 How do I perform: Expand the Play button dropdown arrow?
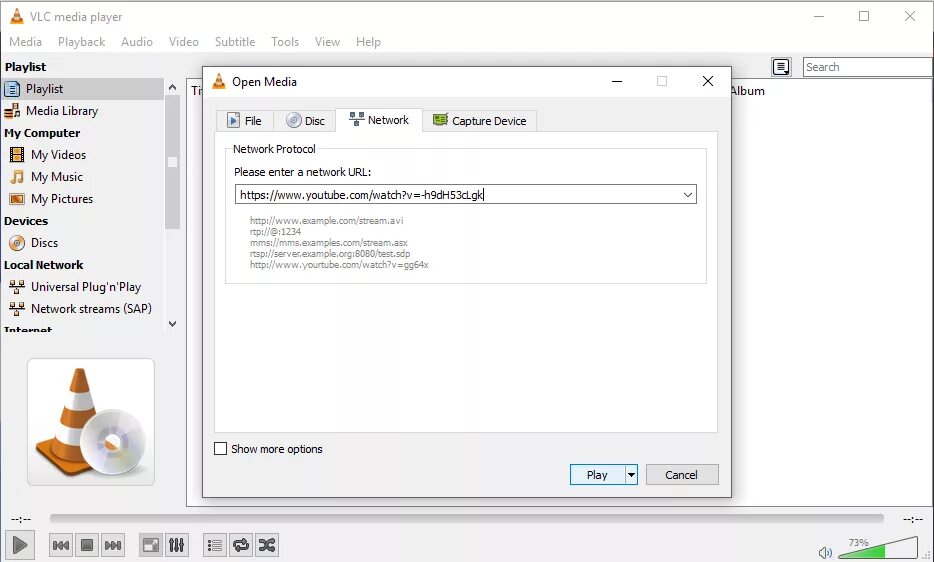coord(631,475)
